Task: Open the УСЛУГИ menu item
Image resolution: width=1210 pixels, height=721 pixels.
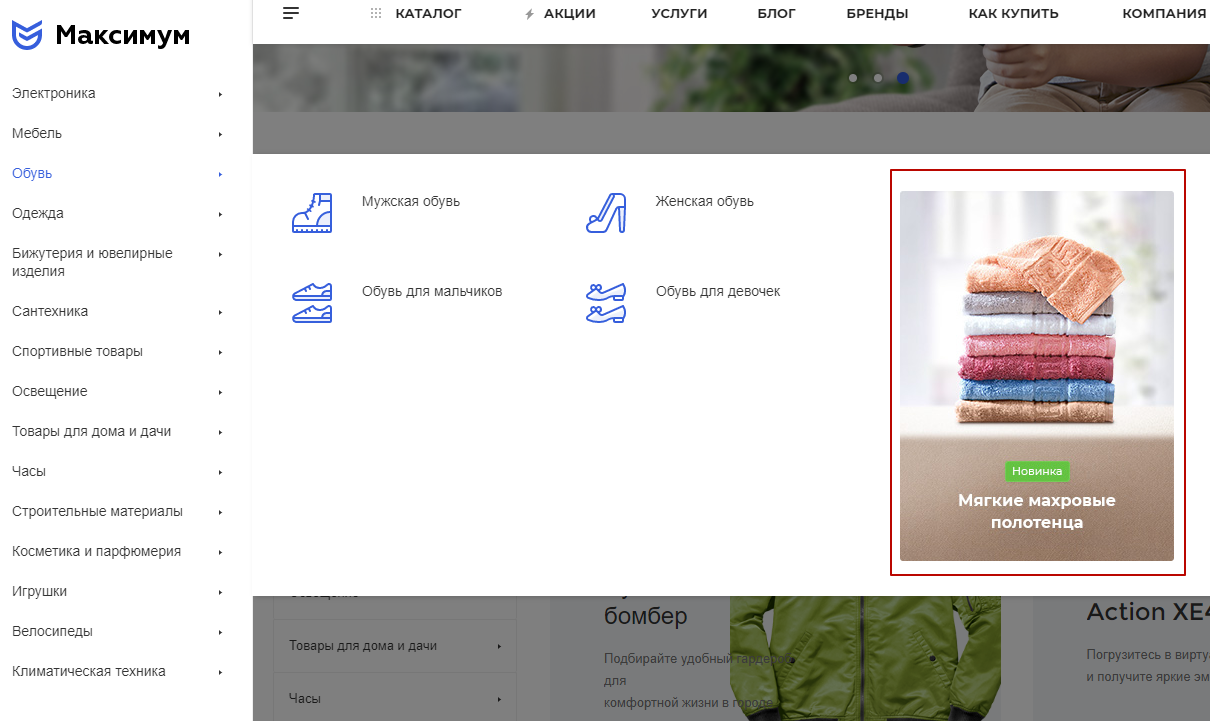Action: (x=679, y=14)
